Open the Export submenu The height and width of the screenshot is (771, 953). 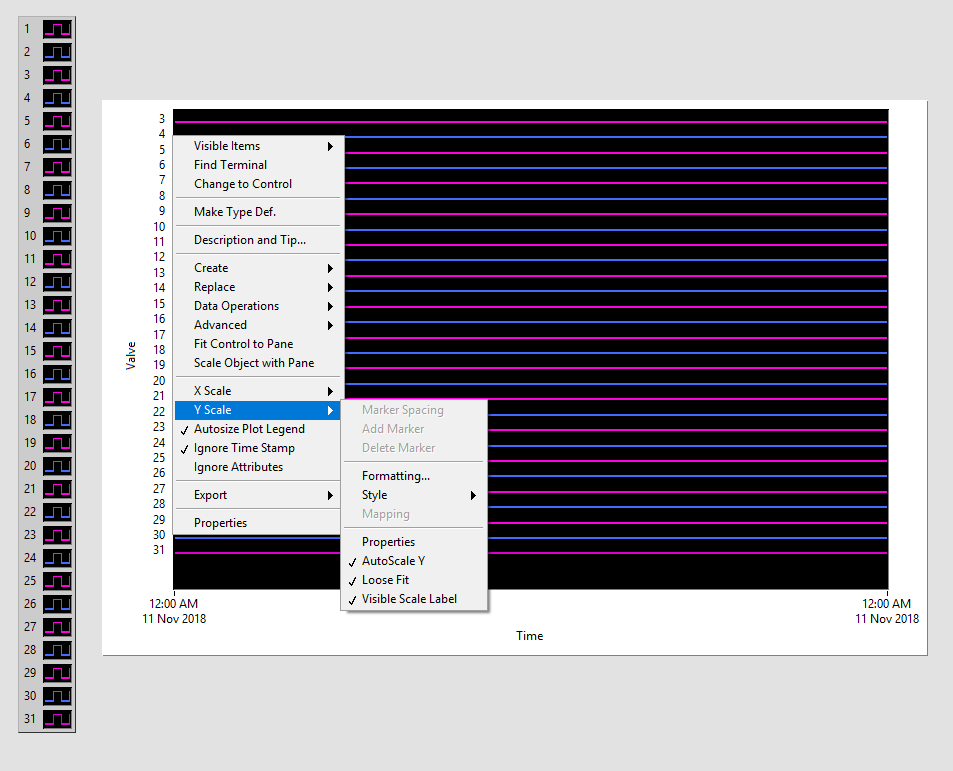point(257,495)
